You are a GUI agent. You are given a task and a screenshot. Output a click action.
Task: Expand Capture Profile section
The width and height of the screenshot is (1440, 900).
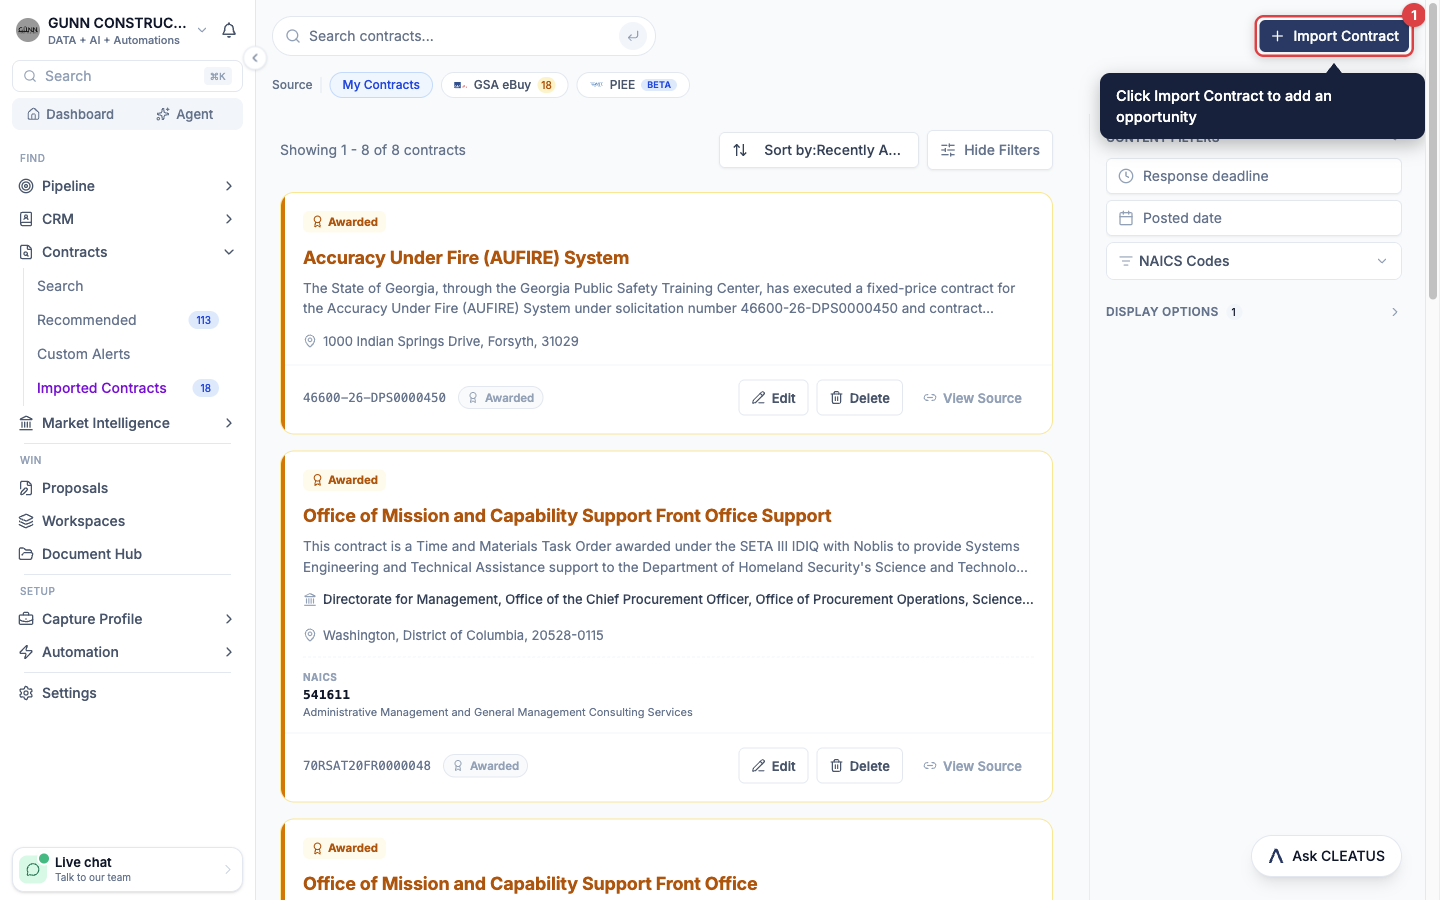tap(127, 619)
